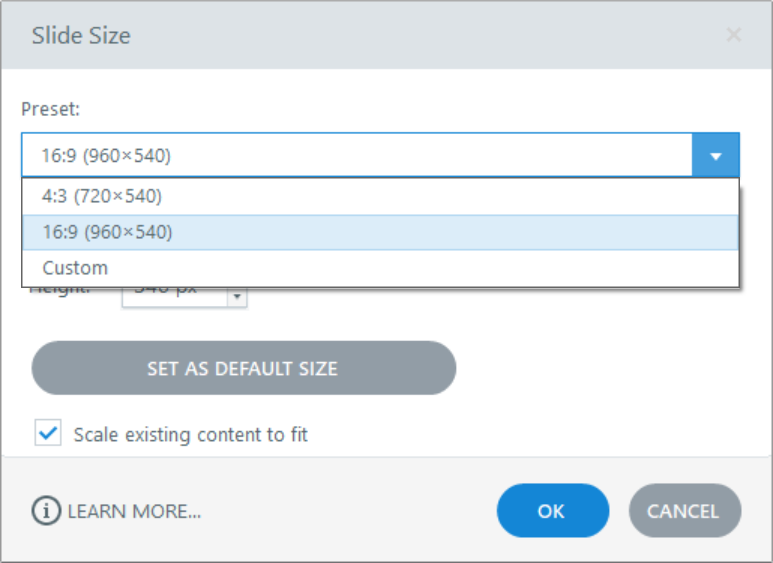Click the Preset combo box text field

coord(355,156)
